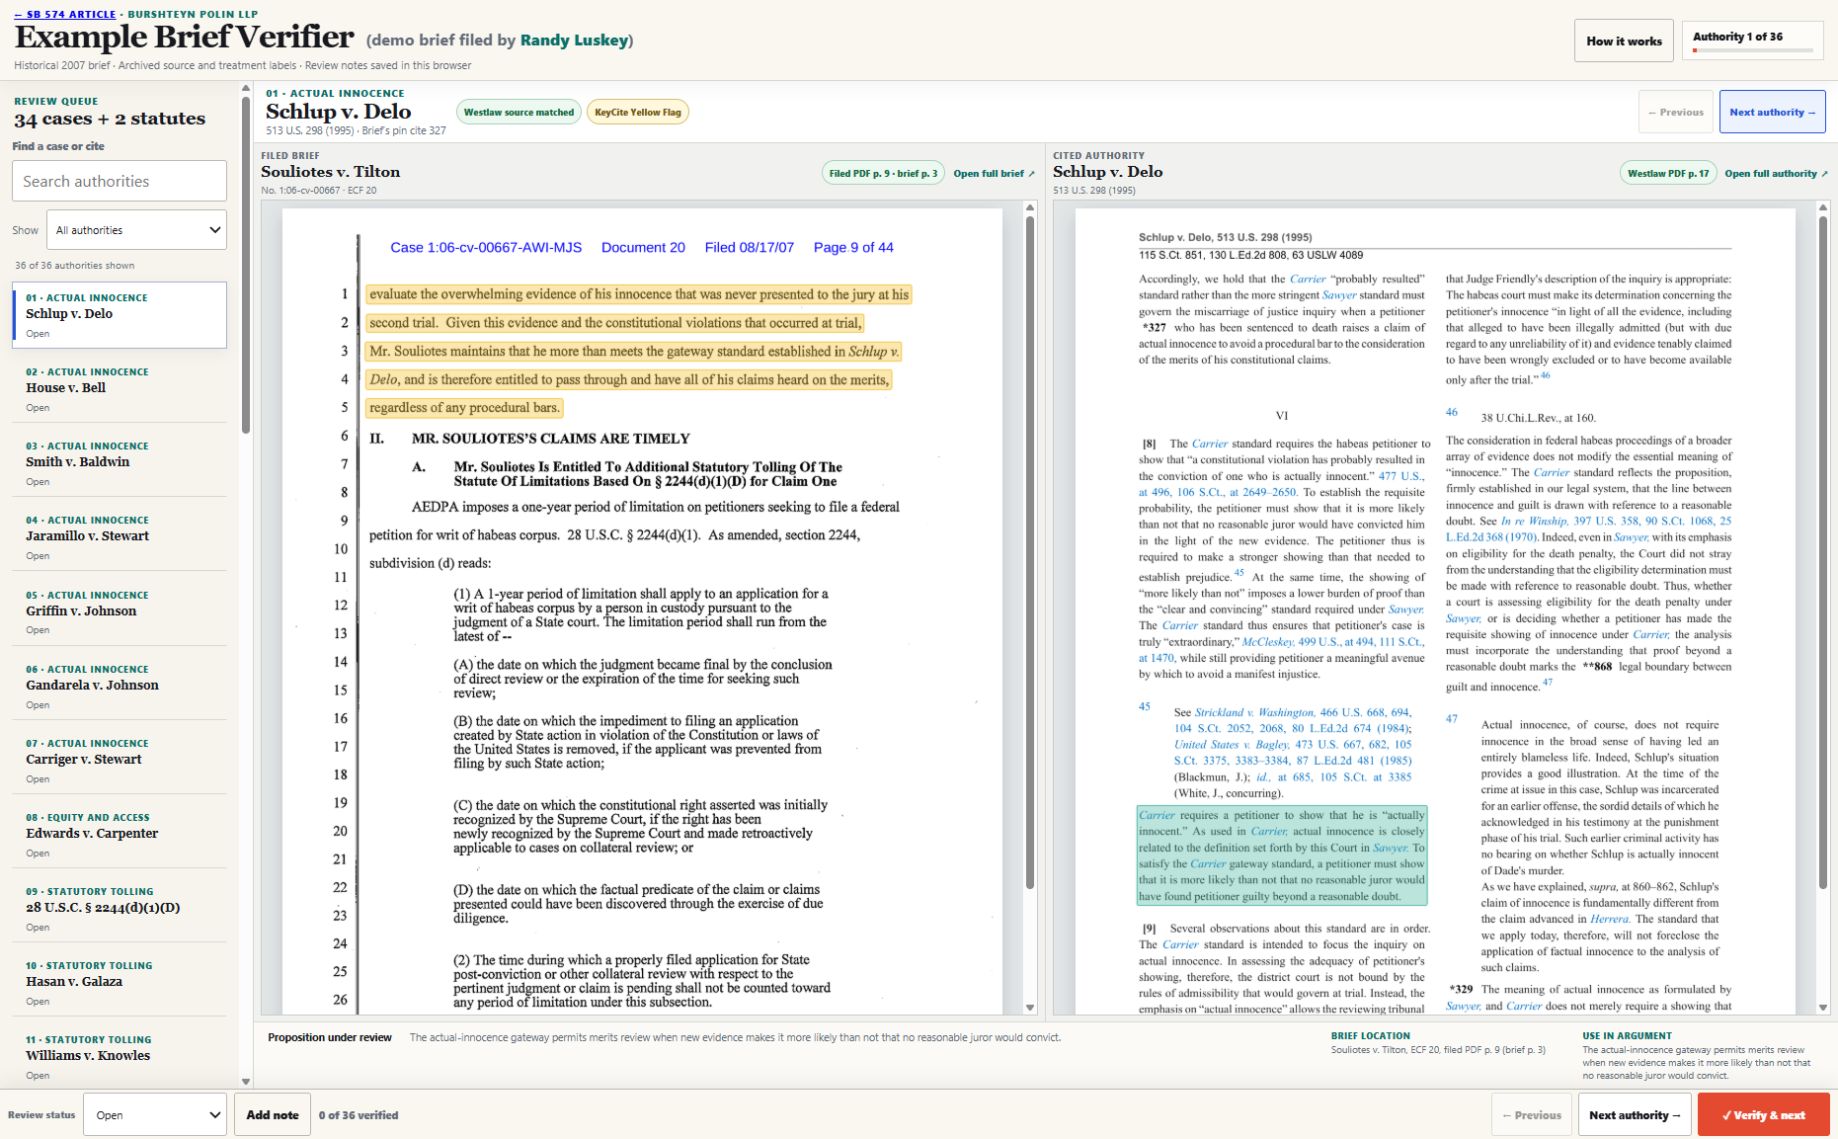Viewport: 1838px width, 1139px height.
Task: Click the Authority 1 of 36 progress indicator
Action: pyautogui.click(x=1753, y=41)
